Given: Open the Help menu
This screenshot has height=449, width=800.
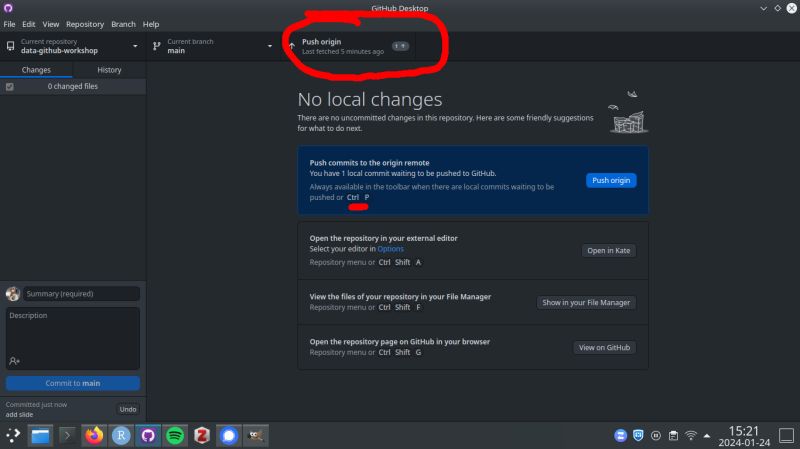Looking at the screenshot, I should pos(151,24).
